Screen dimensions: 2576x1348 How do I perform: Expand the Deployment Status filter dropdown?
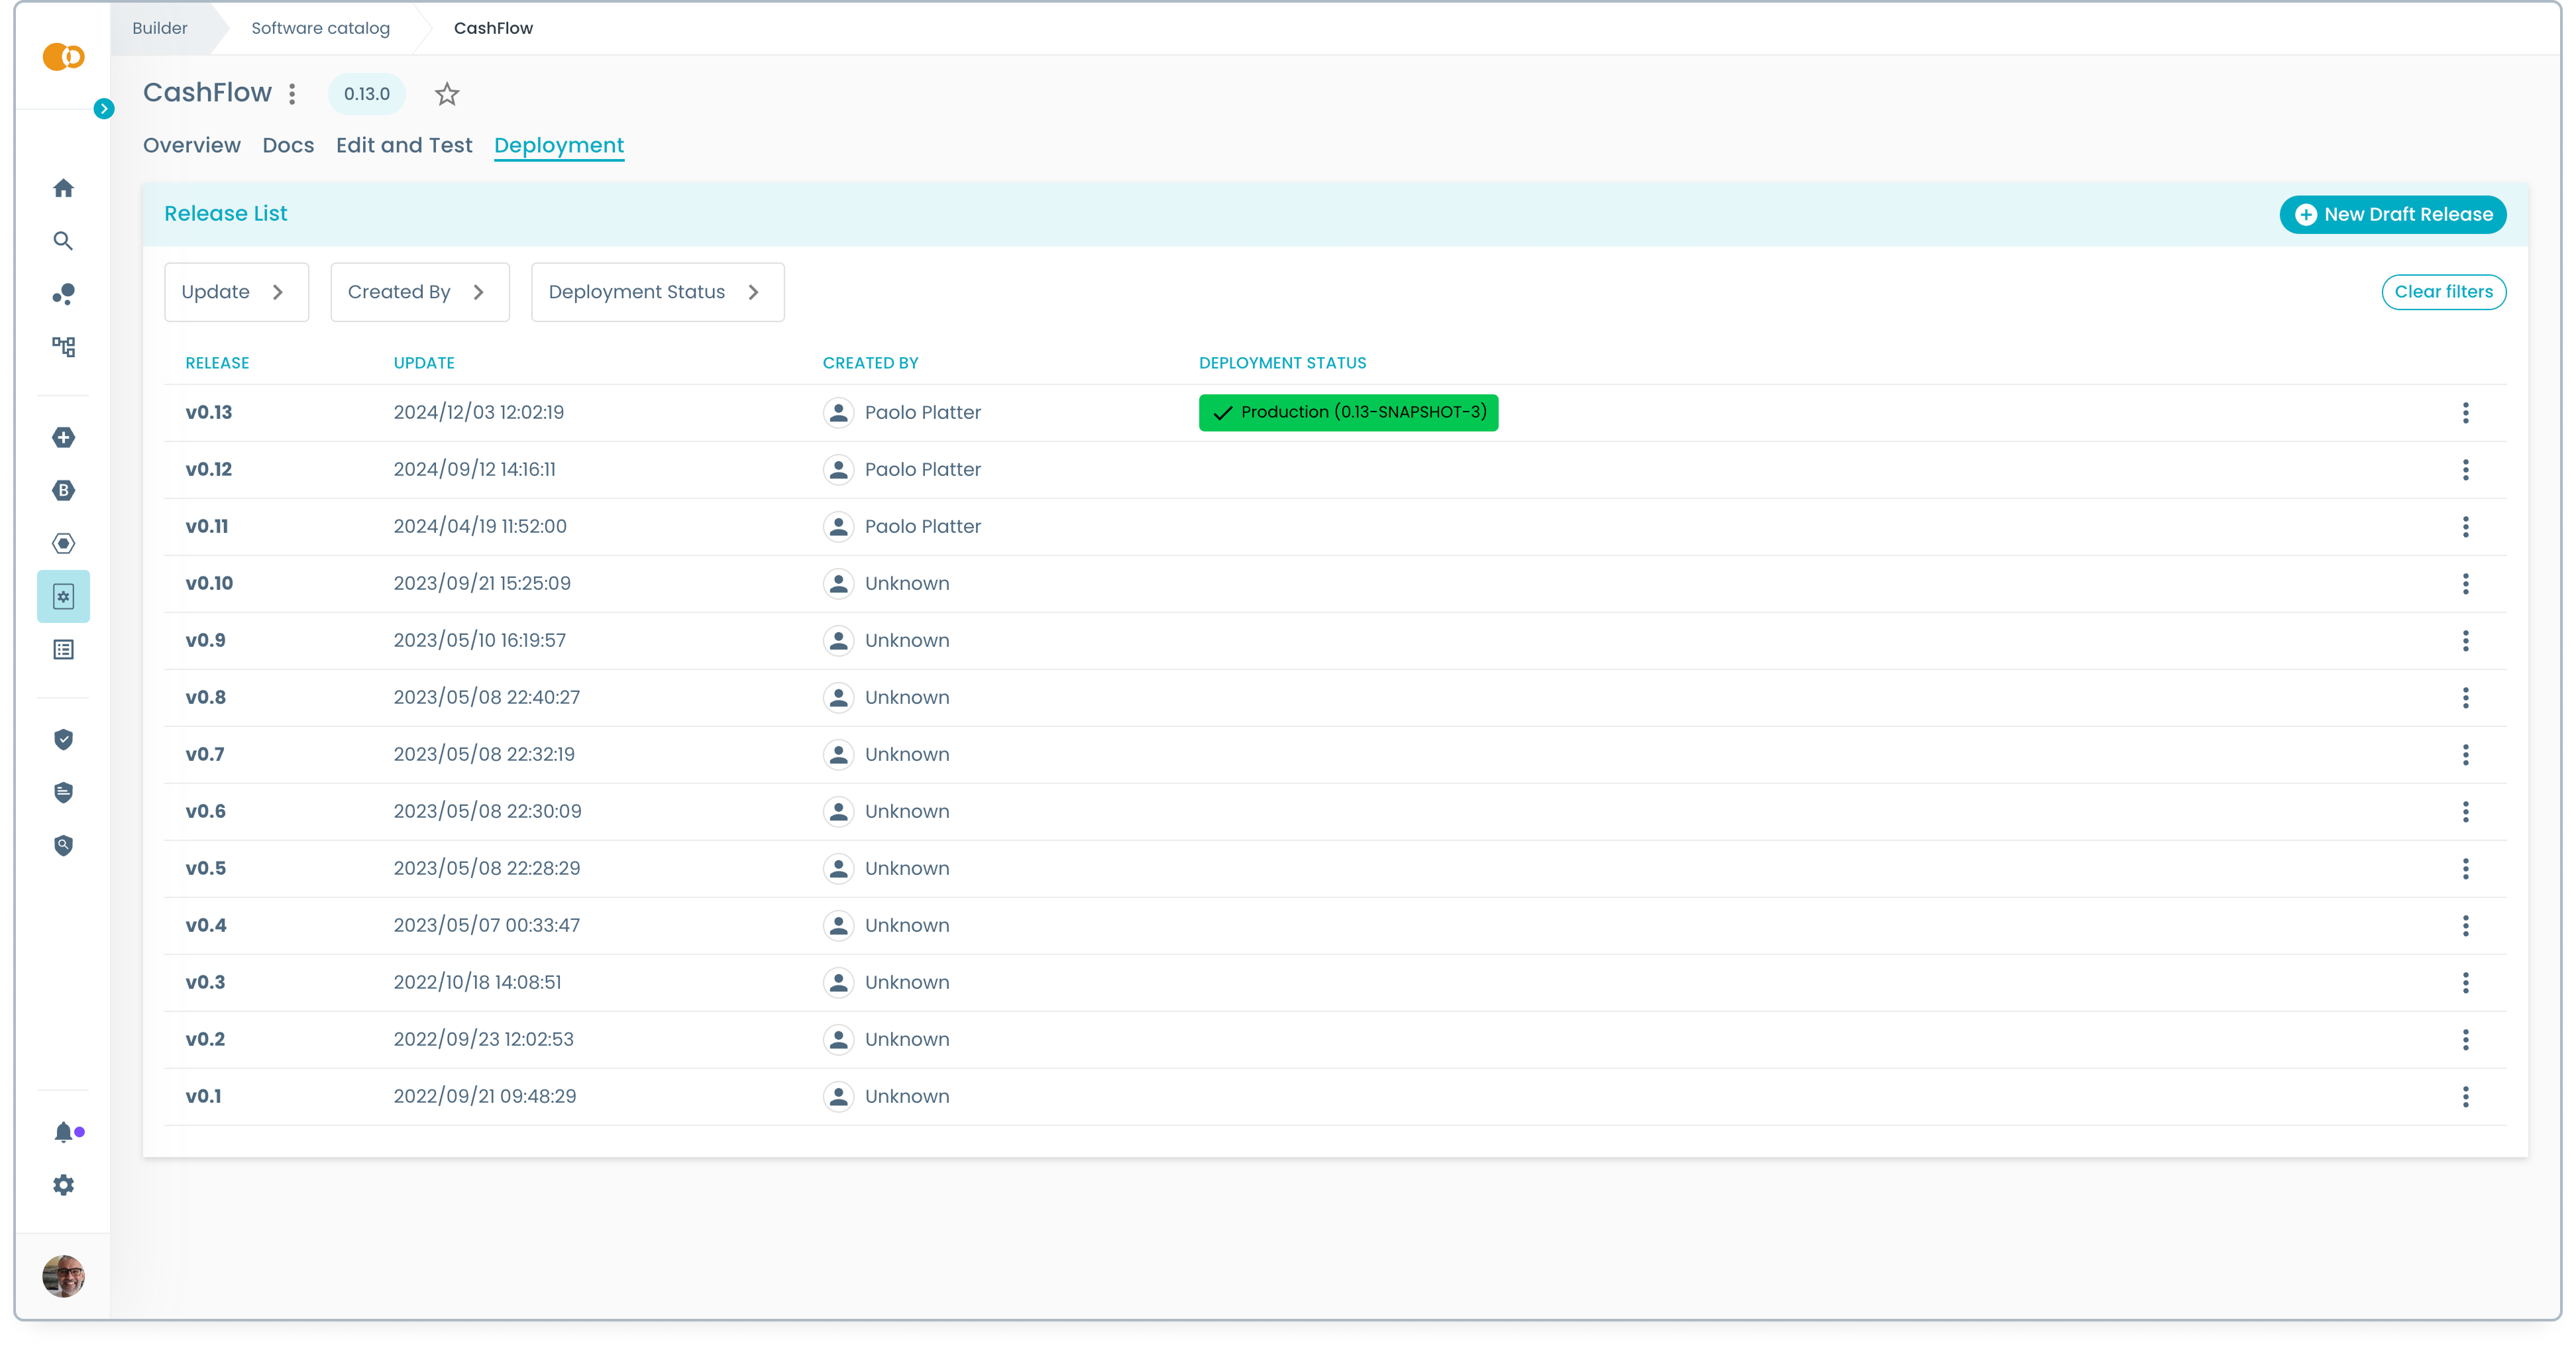pyautogui.click(x=657, y=292)
